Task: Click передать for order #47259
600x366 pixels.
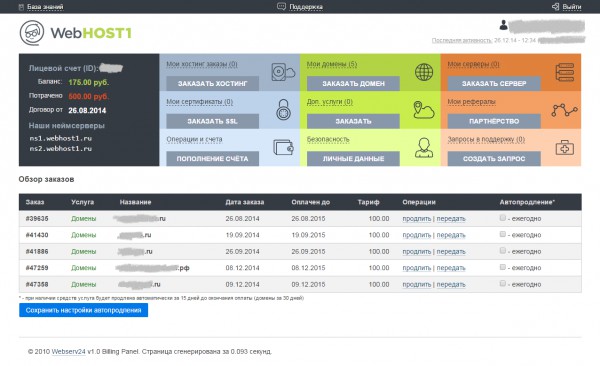Action: (451, 268)
